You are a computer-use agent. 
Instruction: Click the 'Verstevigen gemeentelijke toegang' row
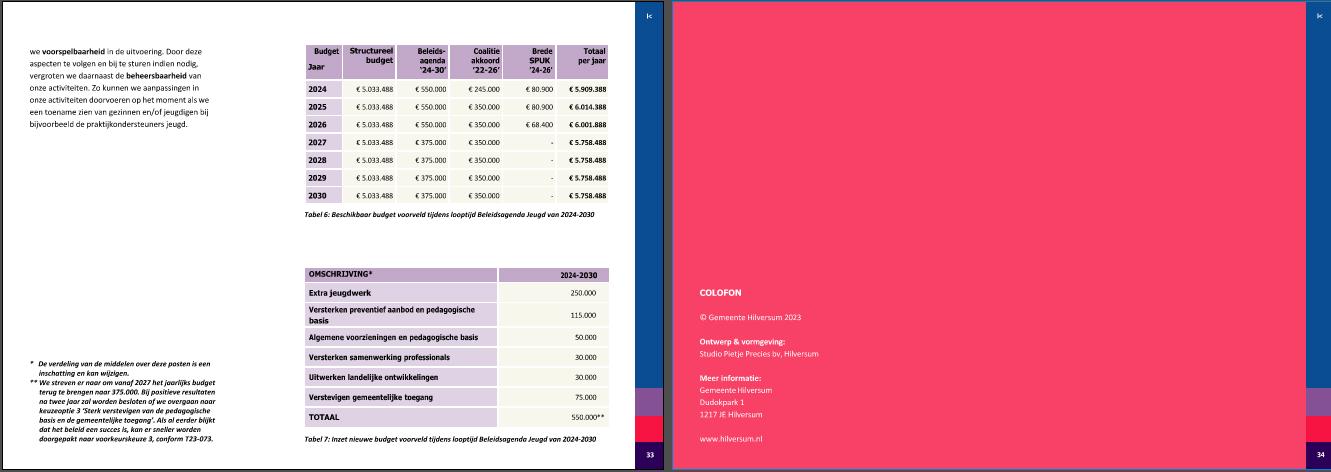click(x=401, y=396)
